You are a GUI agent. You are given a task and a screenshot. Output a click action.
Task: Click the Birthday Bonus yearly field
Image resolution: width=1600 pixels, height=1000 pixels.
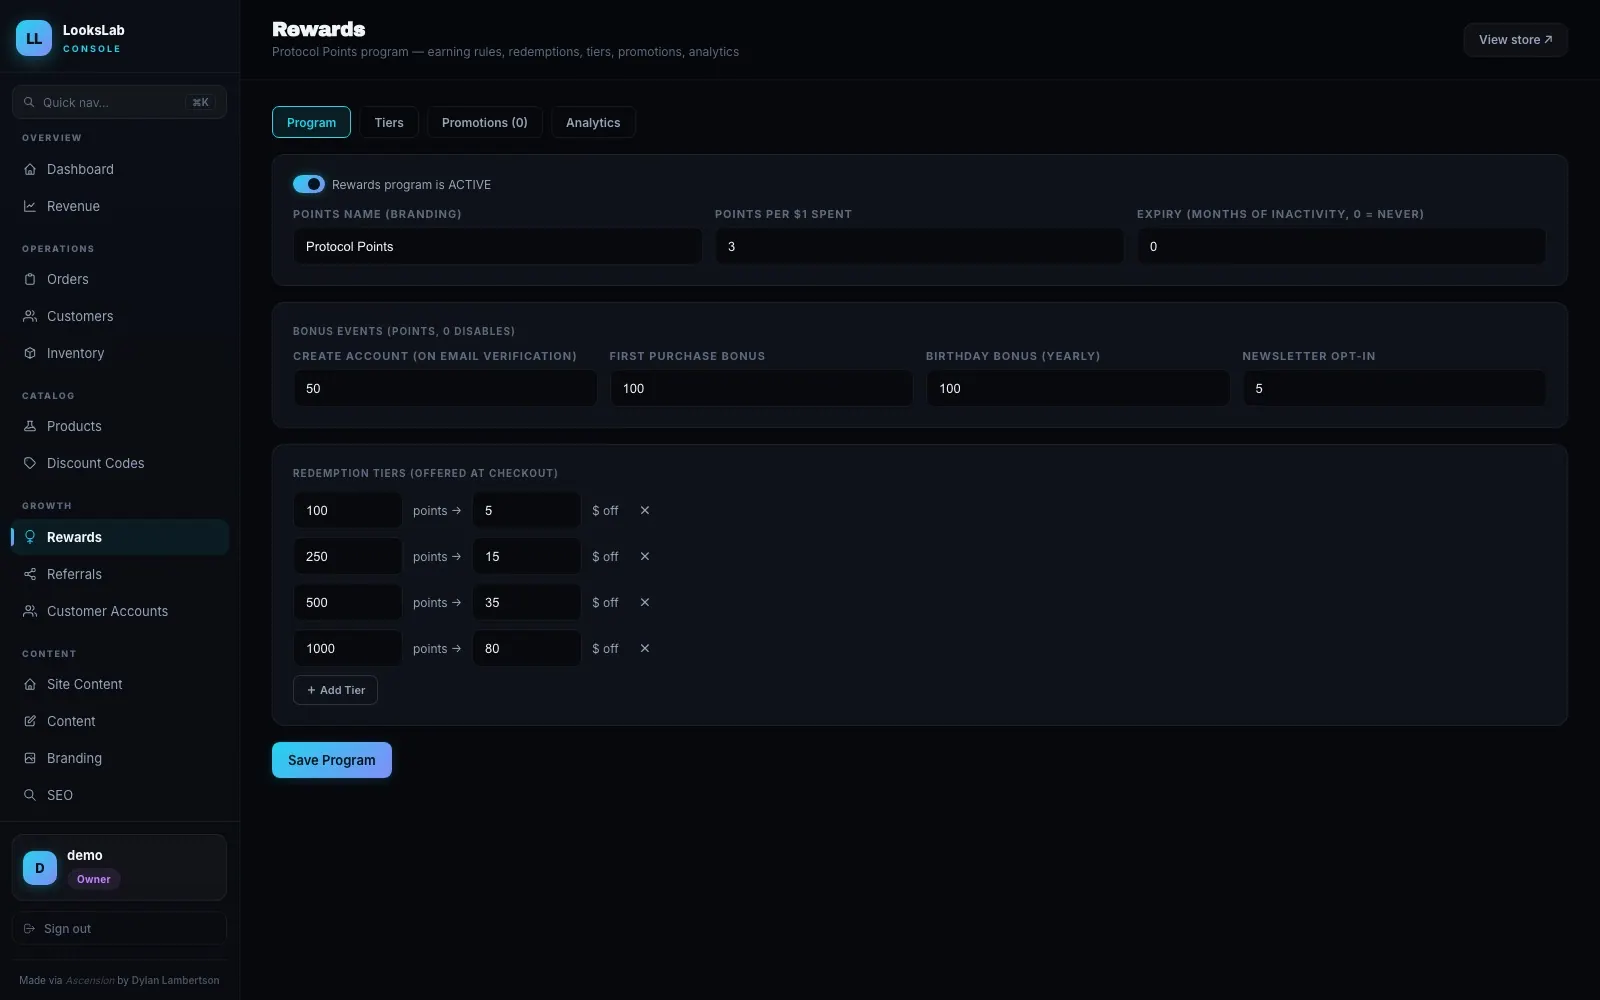point(1078,388)
